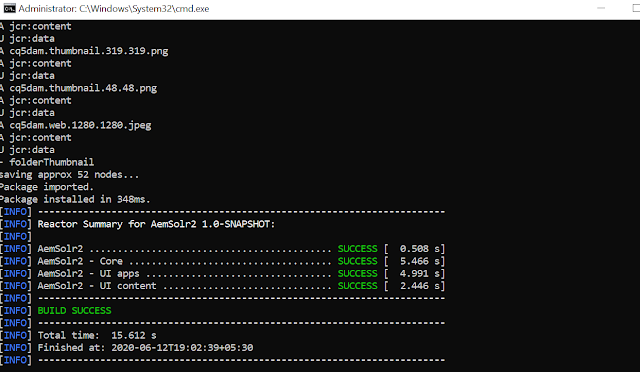Click the 'AemSolr2 - UI apps' module name
The image size is (640, 372).
(x=89, y=274)
